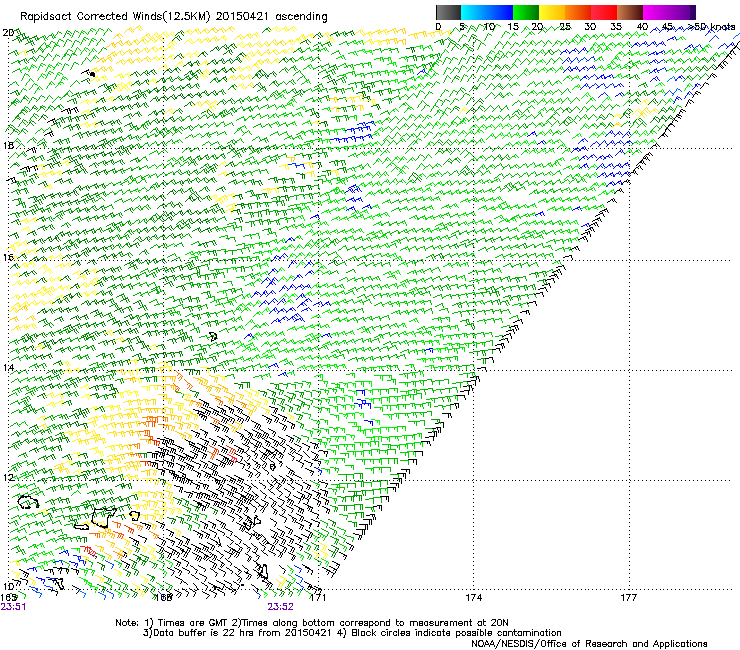Click the 14 latitude axis label
The image size is (740, 650).
(x=8, y=368)
